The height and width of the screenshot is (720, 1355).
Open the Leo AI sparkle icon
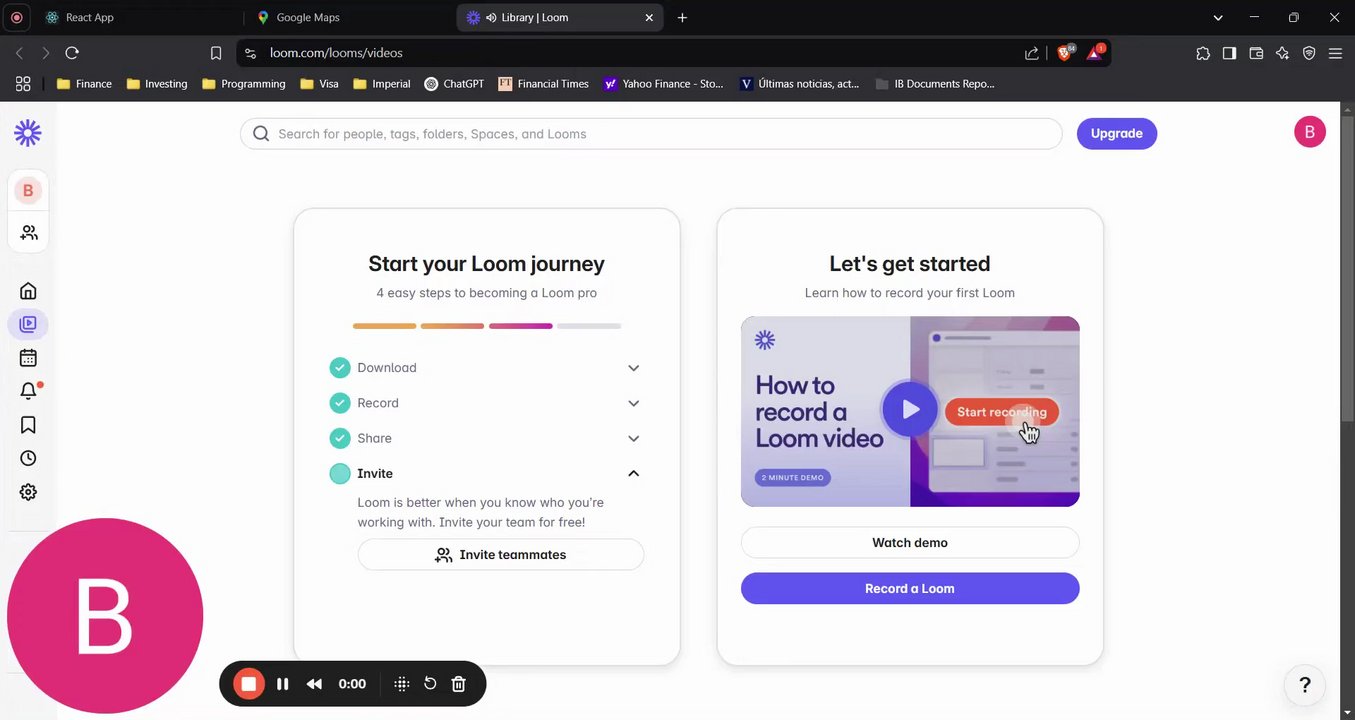coord(1282,53)
